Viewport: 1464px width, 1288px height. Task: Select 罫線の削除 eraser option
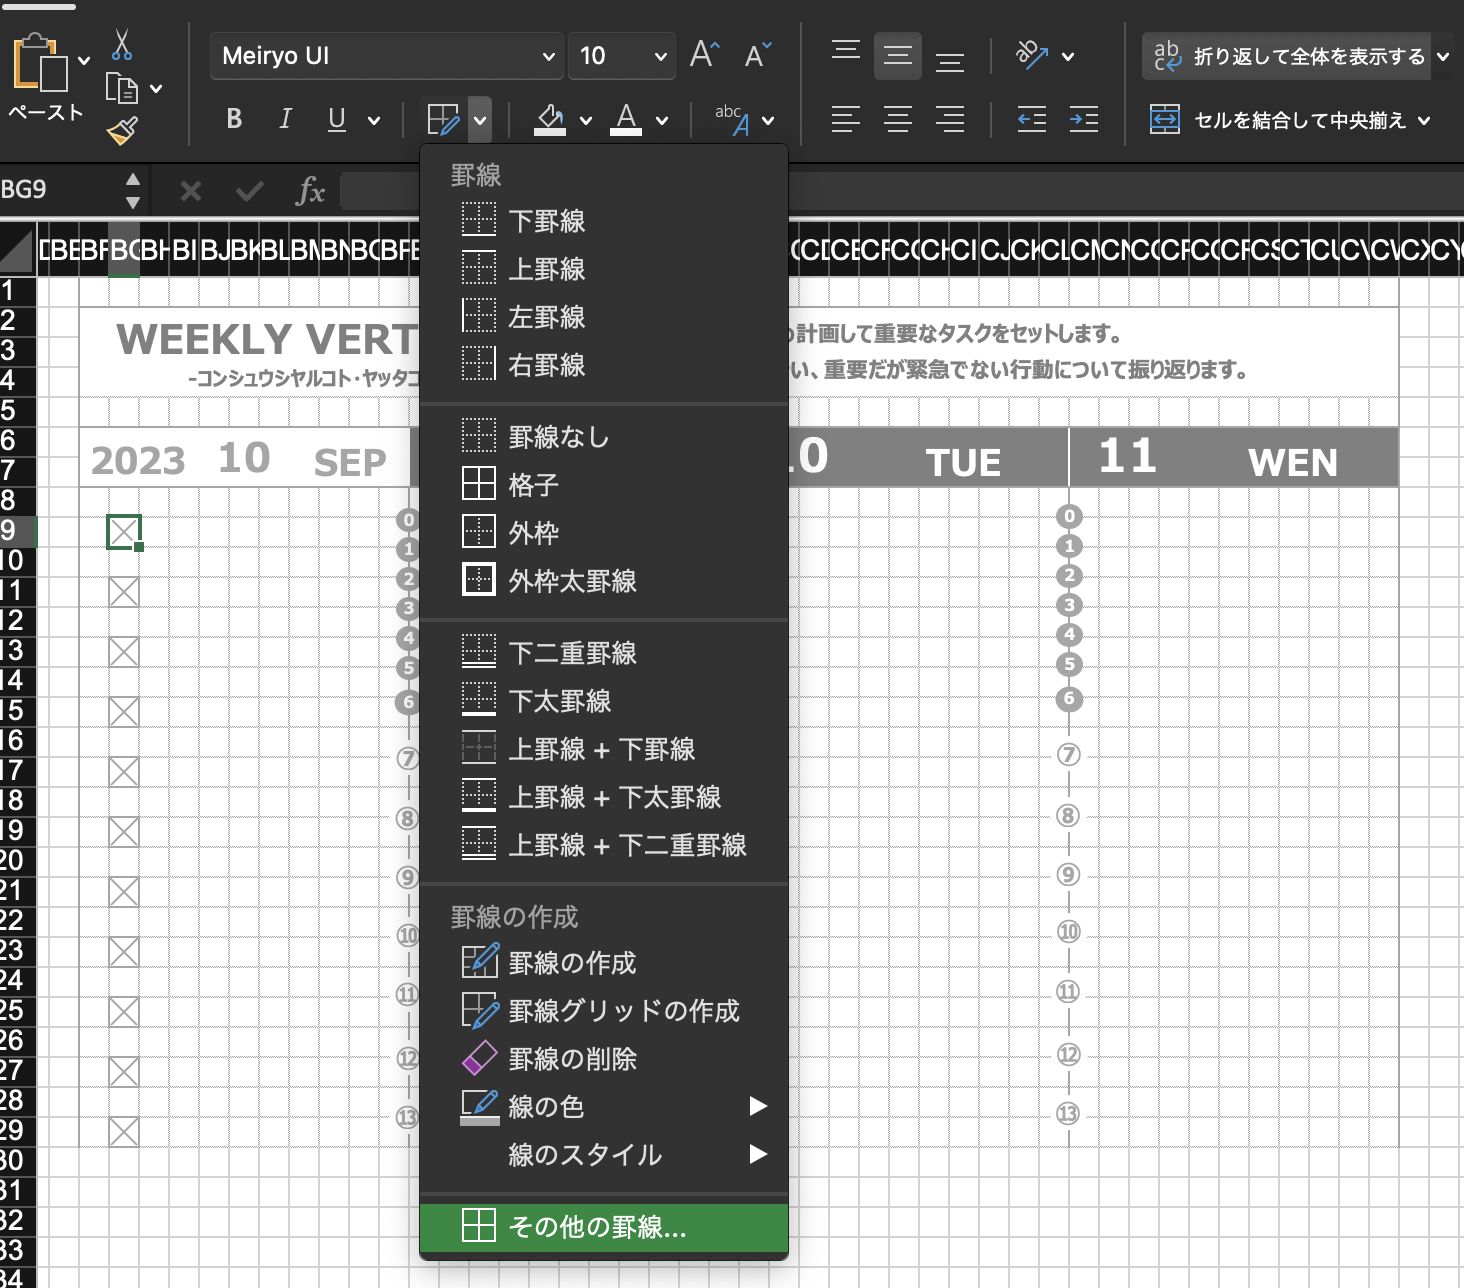coord(572,1059)
